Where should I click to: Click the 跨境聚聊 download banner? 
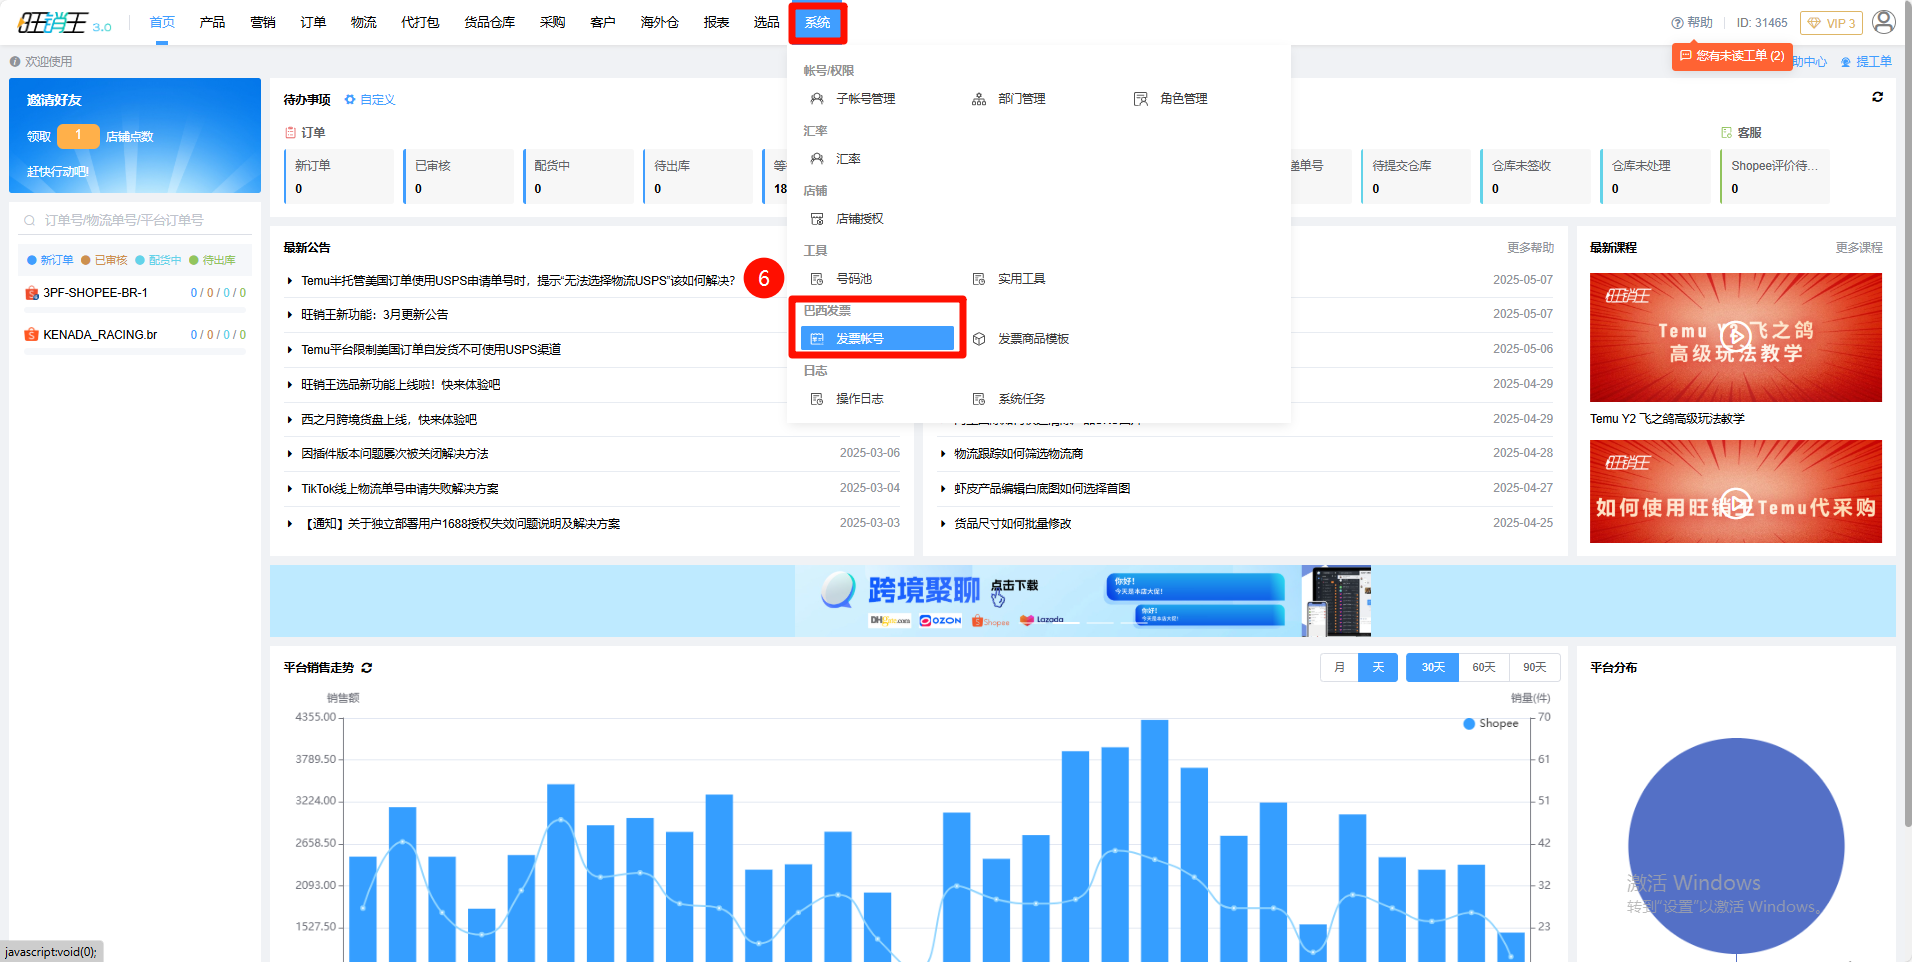click(x=1083, y=601)
